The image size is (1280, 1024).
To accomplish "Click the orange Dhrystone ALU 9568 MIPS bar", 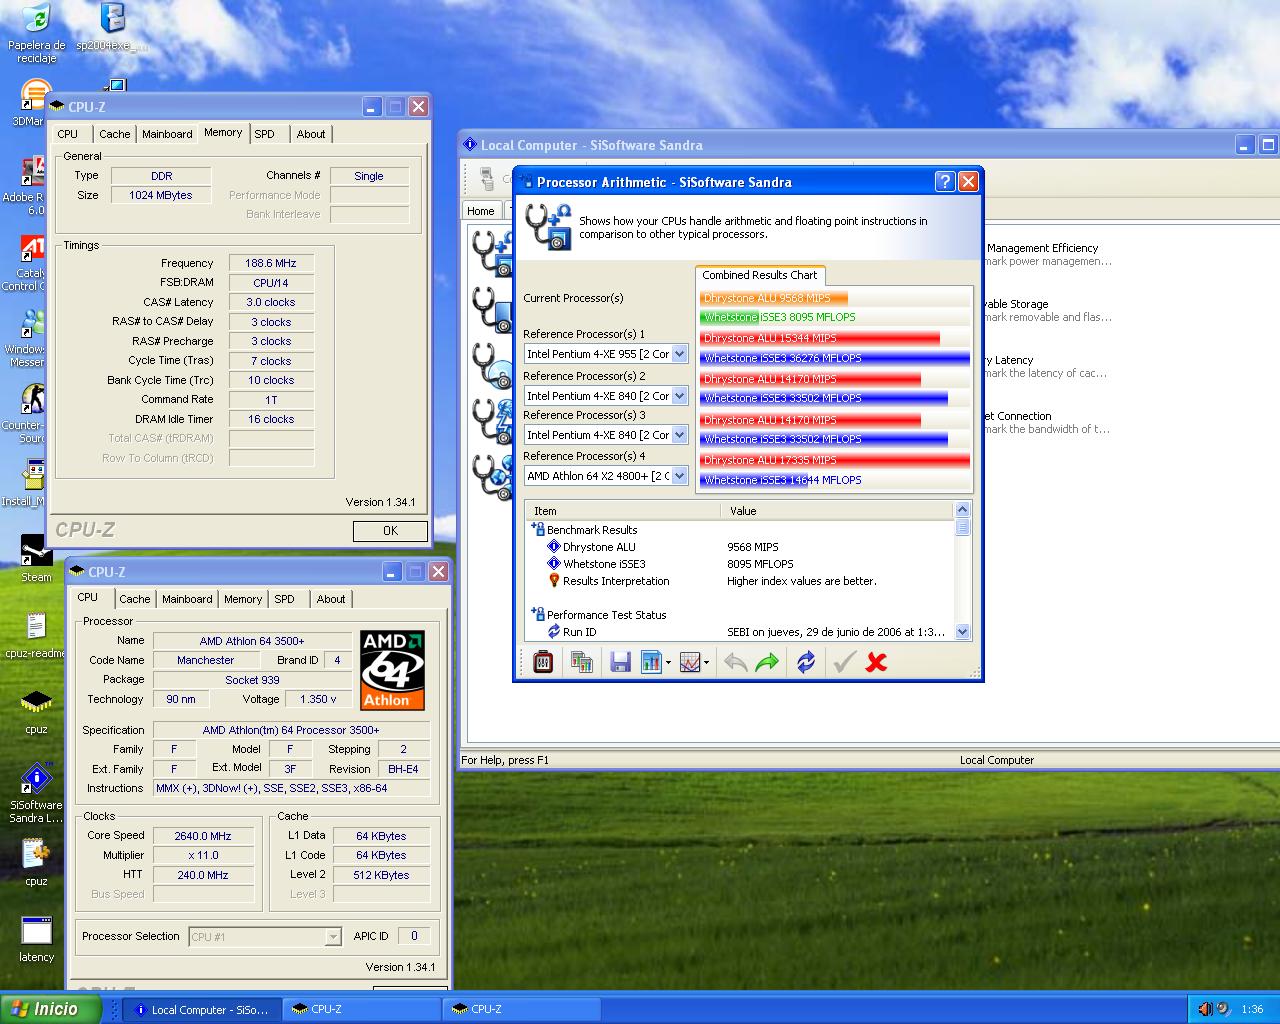I will [772, 298].
